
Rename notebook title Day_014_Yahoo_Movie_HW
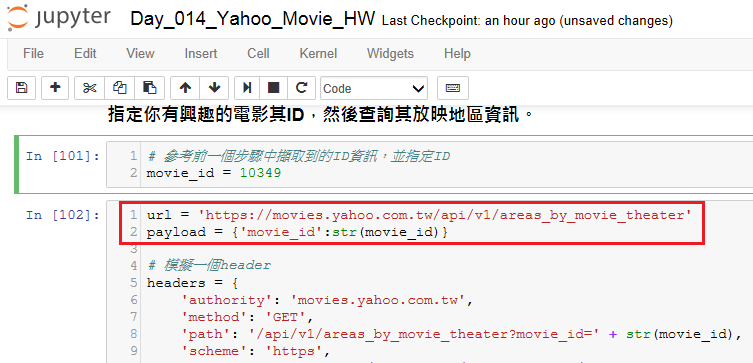click(x=253, y=20)
